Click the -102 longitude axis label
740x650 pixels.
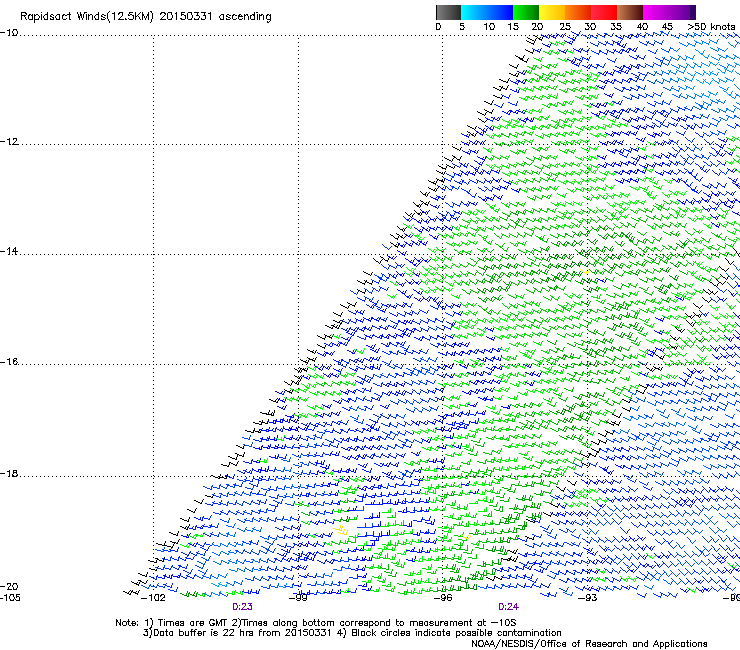[153, 598]
